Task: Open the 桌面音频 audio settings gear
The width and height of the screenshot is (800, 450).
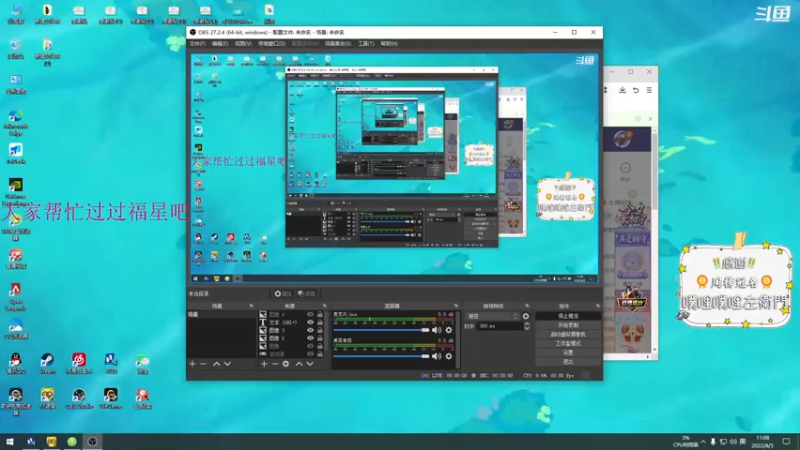Action: 449,356
